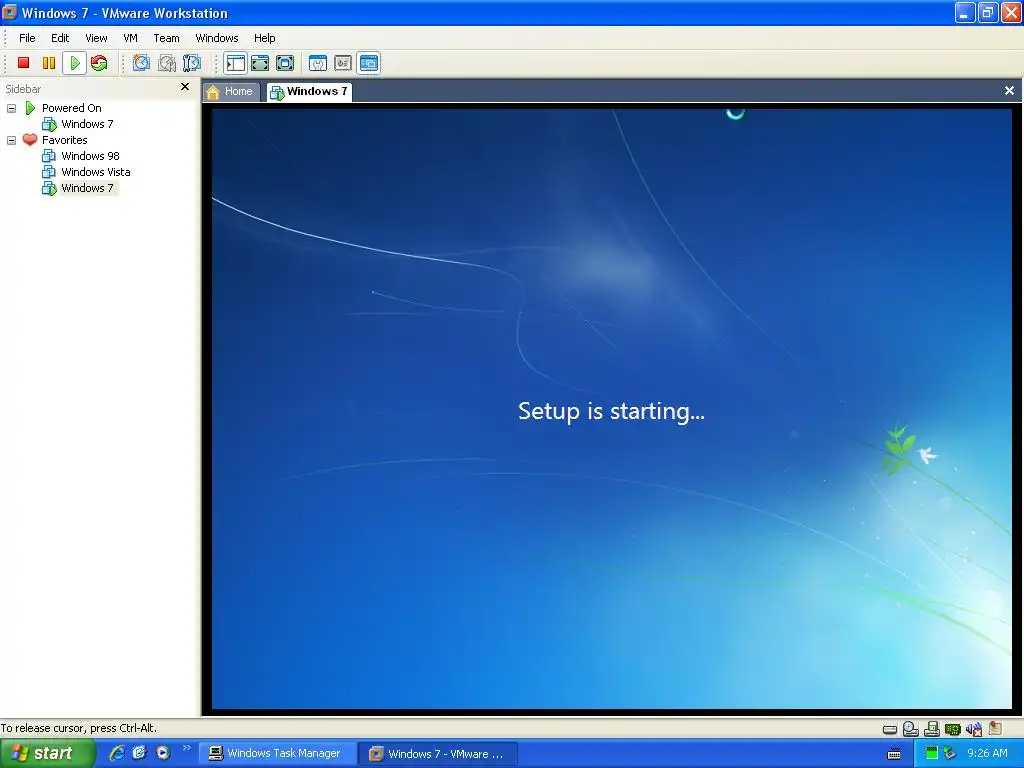Launch Windows Media Player from Quick Launch
1024x768 pixels.
click(x=163, y=753)
